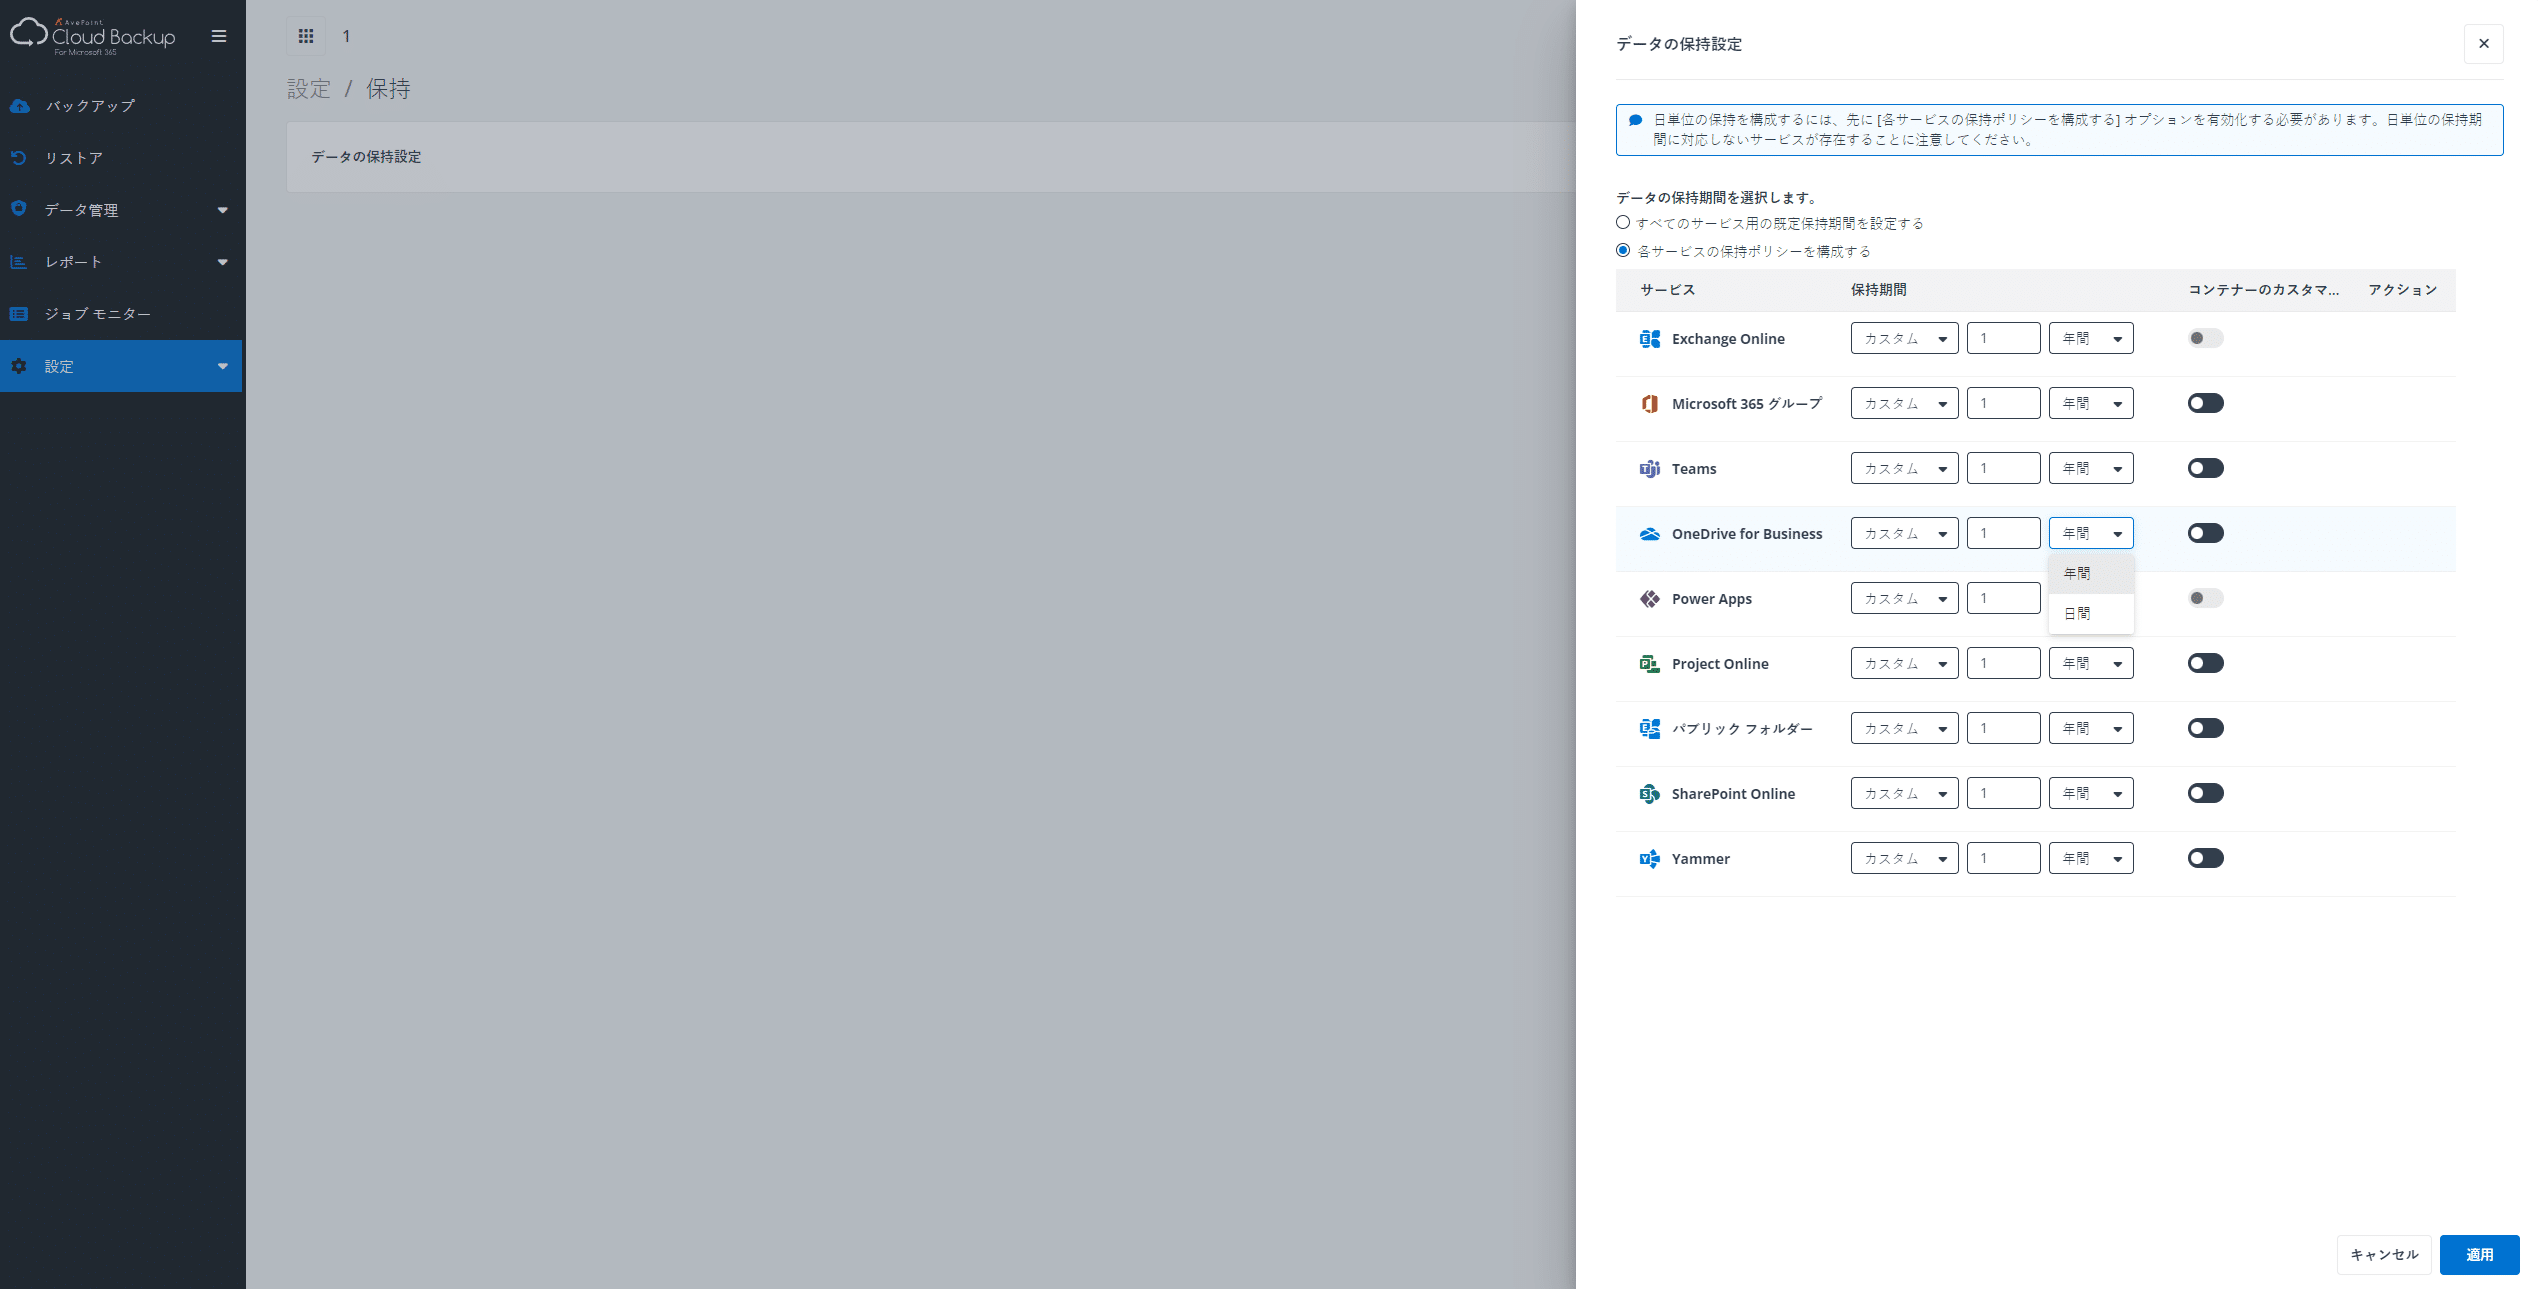Open the 年間 unit dropdown for SharePoint Online

coord(2091,793)
